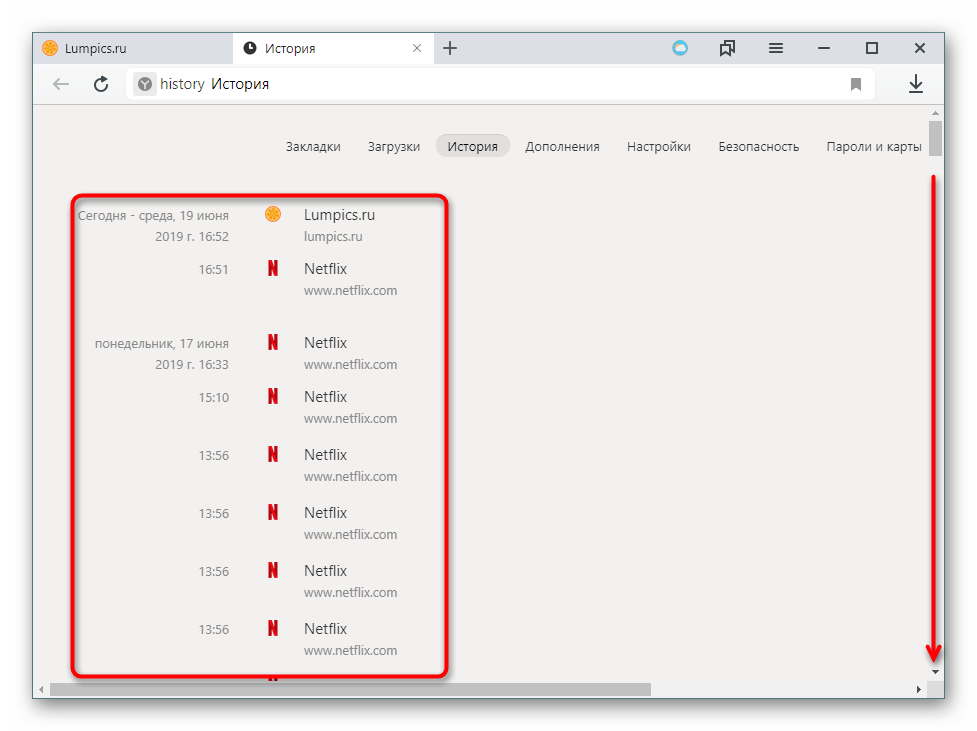The image size is (977, 731).
Task: Click the horizontal scrollbar thumb
Action: point(350,689)
